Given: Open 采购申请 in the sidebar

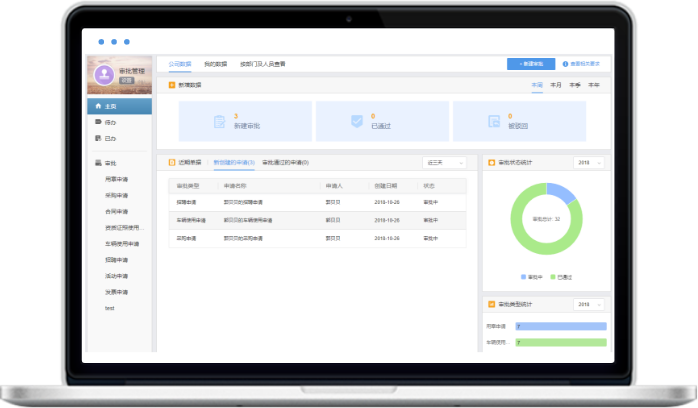Looking at the screenshot, I should 116,195.
